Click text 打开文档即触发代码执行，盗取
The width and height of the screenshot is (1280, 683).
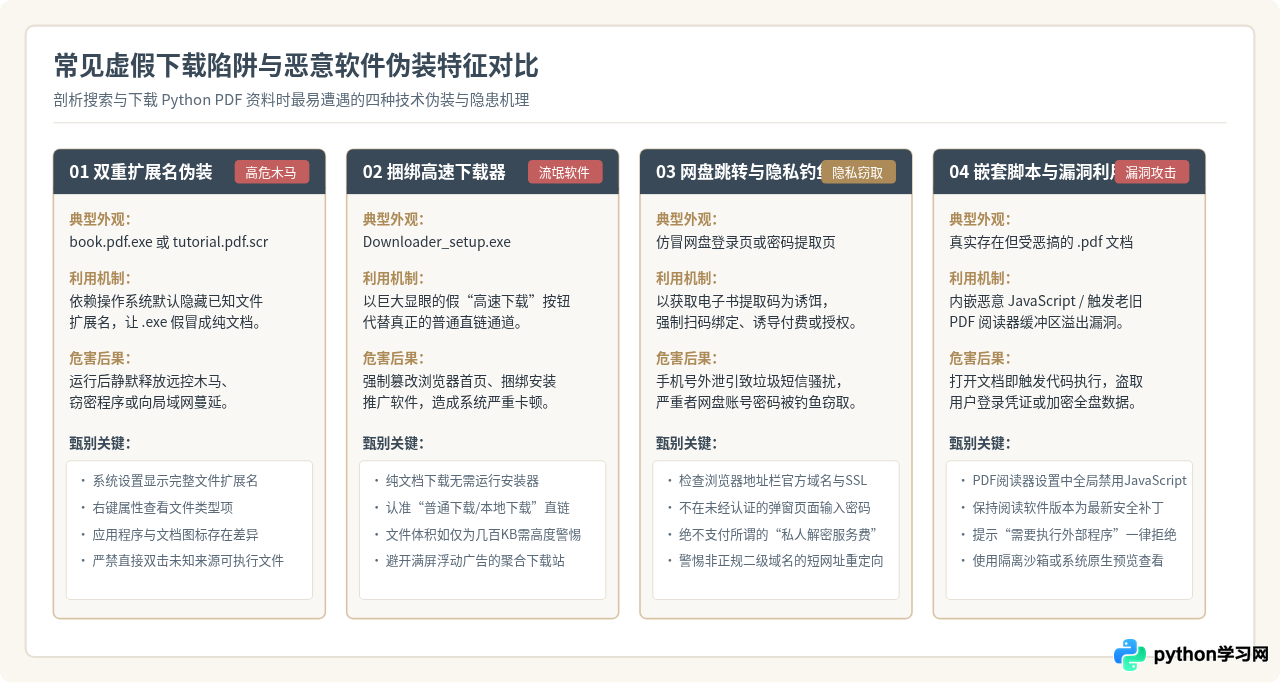(x=1046, y=381)
